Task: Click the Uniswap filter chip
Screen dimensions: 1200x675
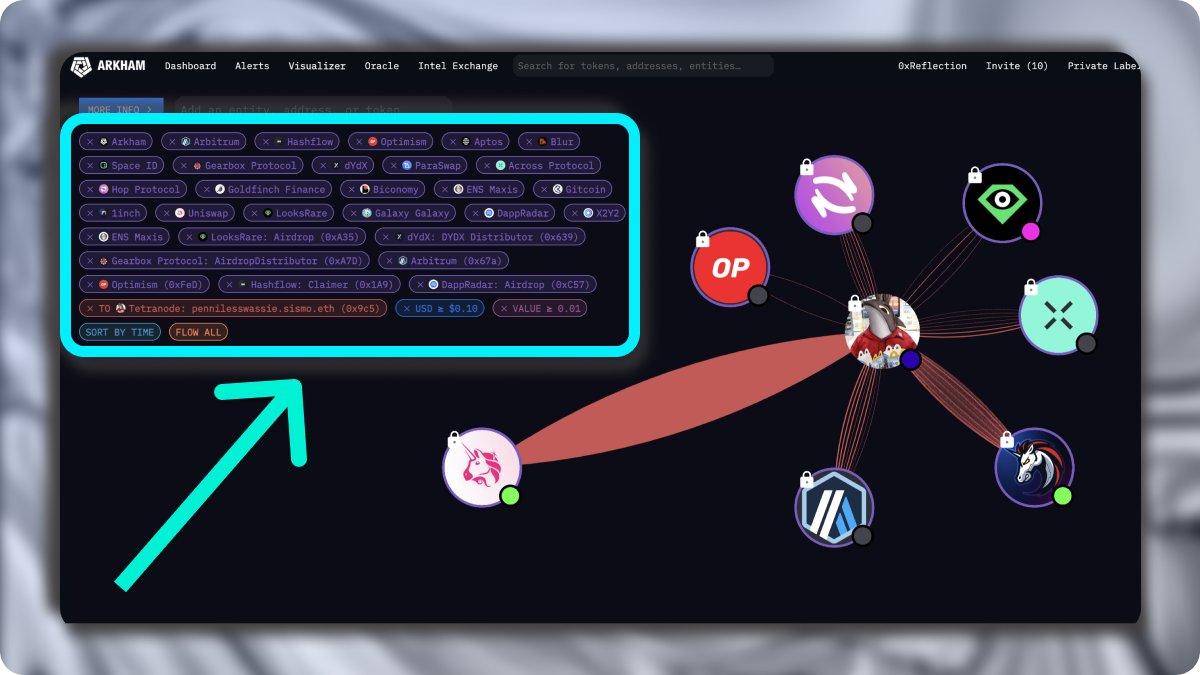Action: coord(197,213)
